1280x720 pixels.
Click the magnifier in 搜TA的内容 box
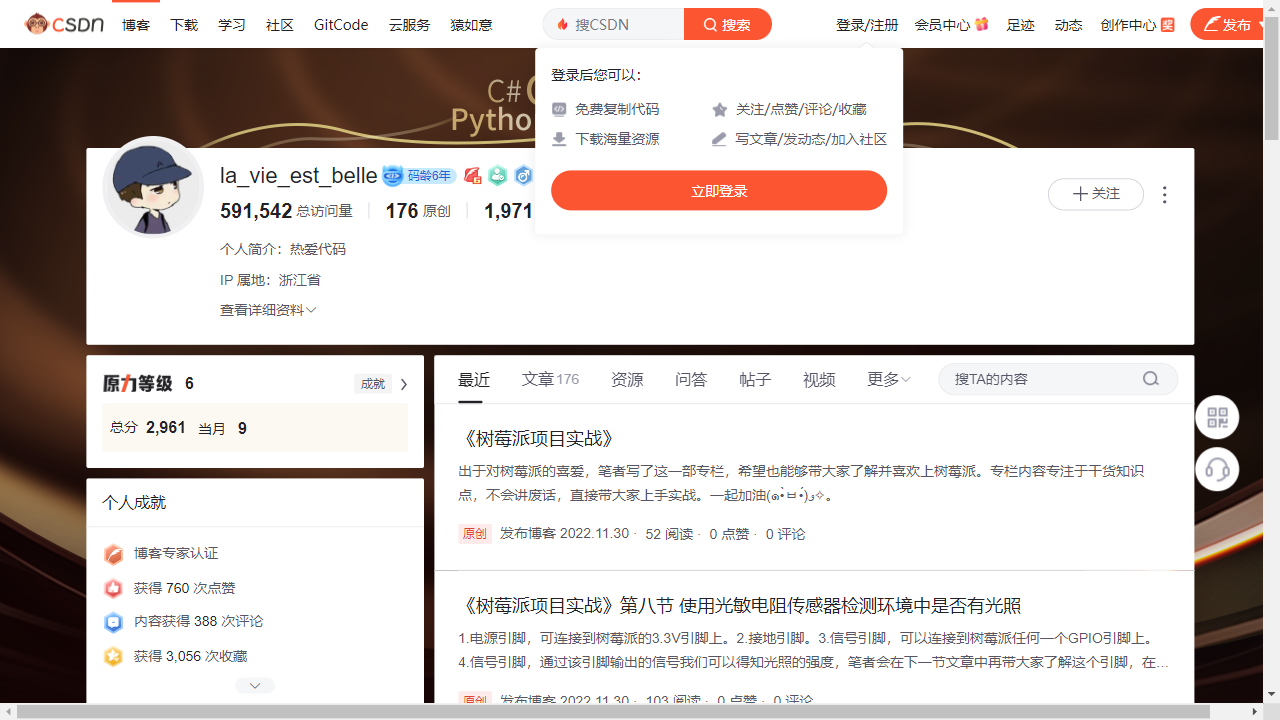pyautogui.click(x=1151, y=379)
